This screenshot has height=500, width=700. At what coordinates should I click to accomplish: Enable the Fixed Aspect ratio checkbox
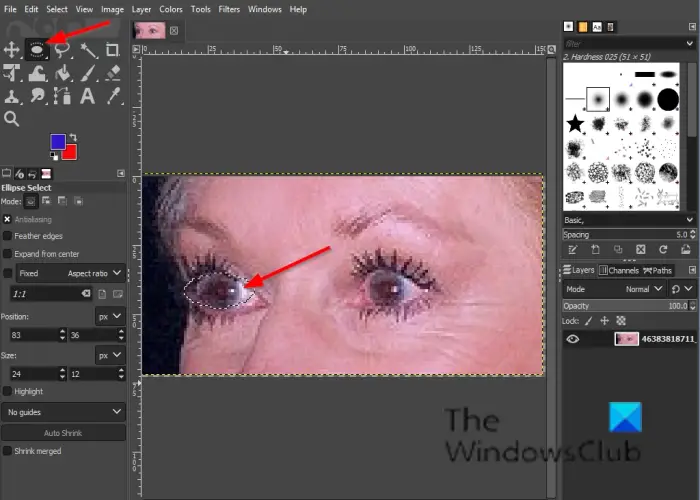tap(7, 273)
